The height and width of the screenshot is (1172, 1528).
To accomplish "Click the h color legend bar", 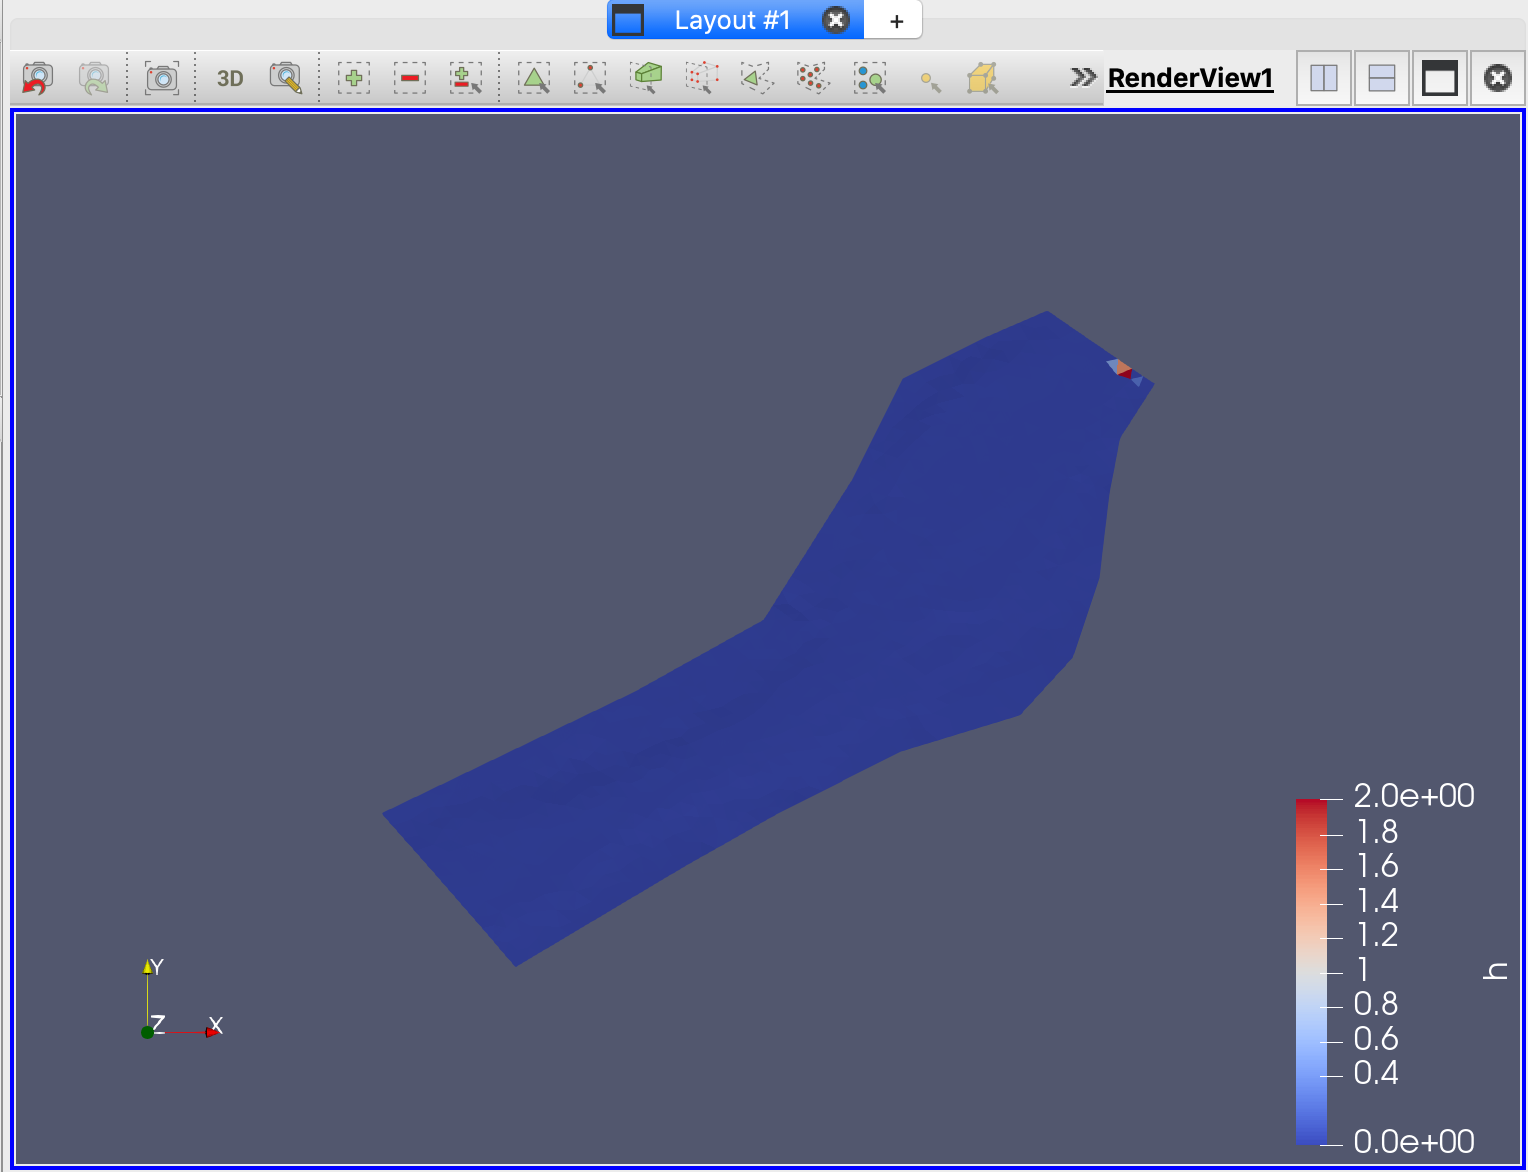I will point(1311,970).
